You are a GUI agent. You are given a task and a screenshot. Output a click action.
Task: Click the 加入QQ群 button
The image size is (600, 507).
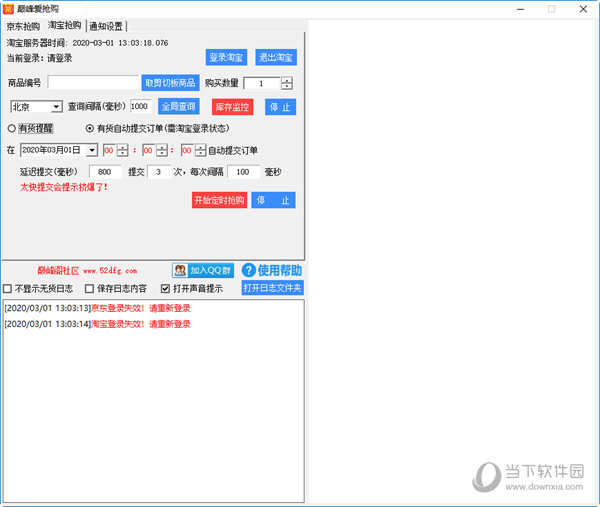click(203, 271)
